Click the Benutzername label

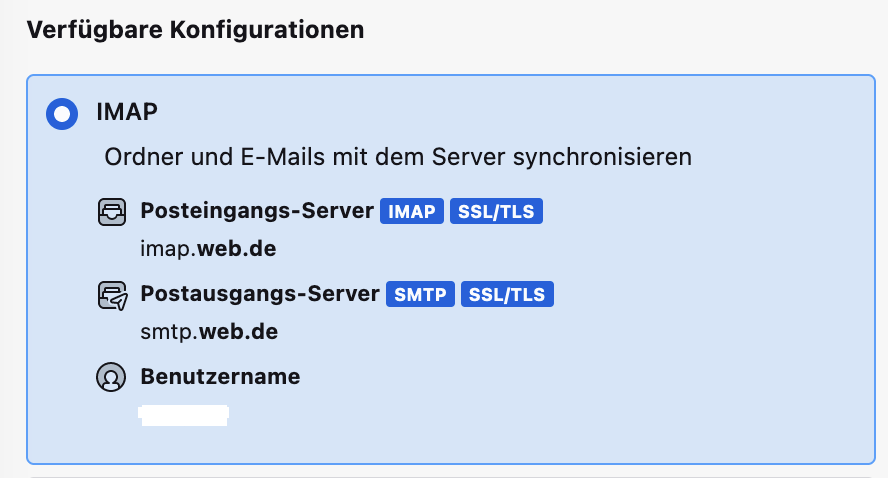click(220, 377)
